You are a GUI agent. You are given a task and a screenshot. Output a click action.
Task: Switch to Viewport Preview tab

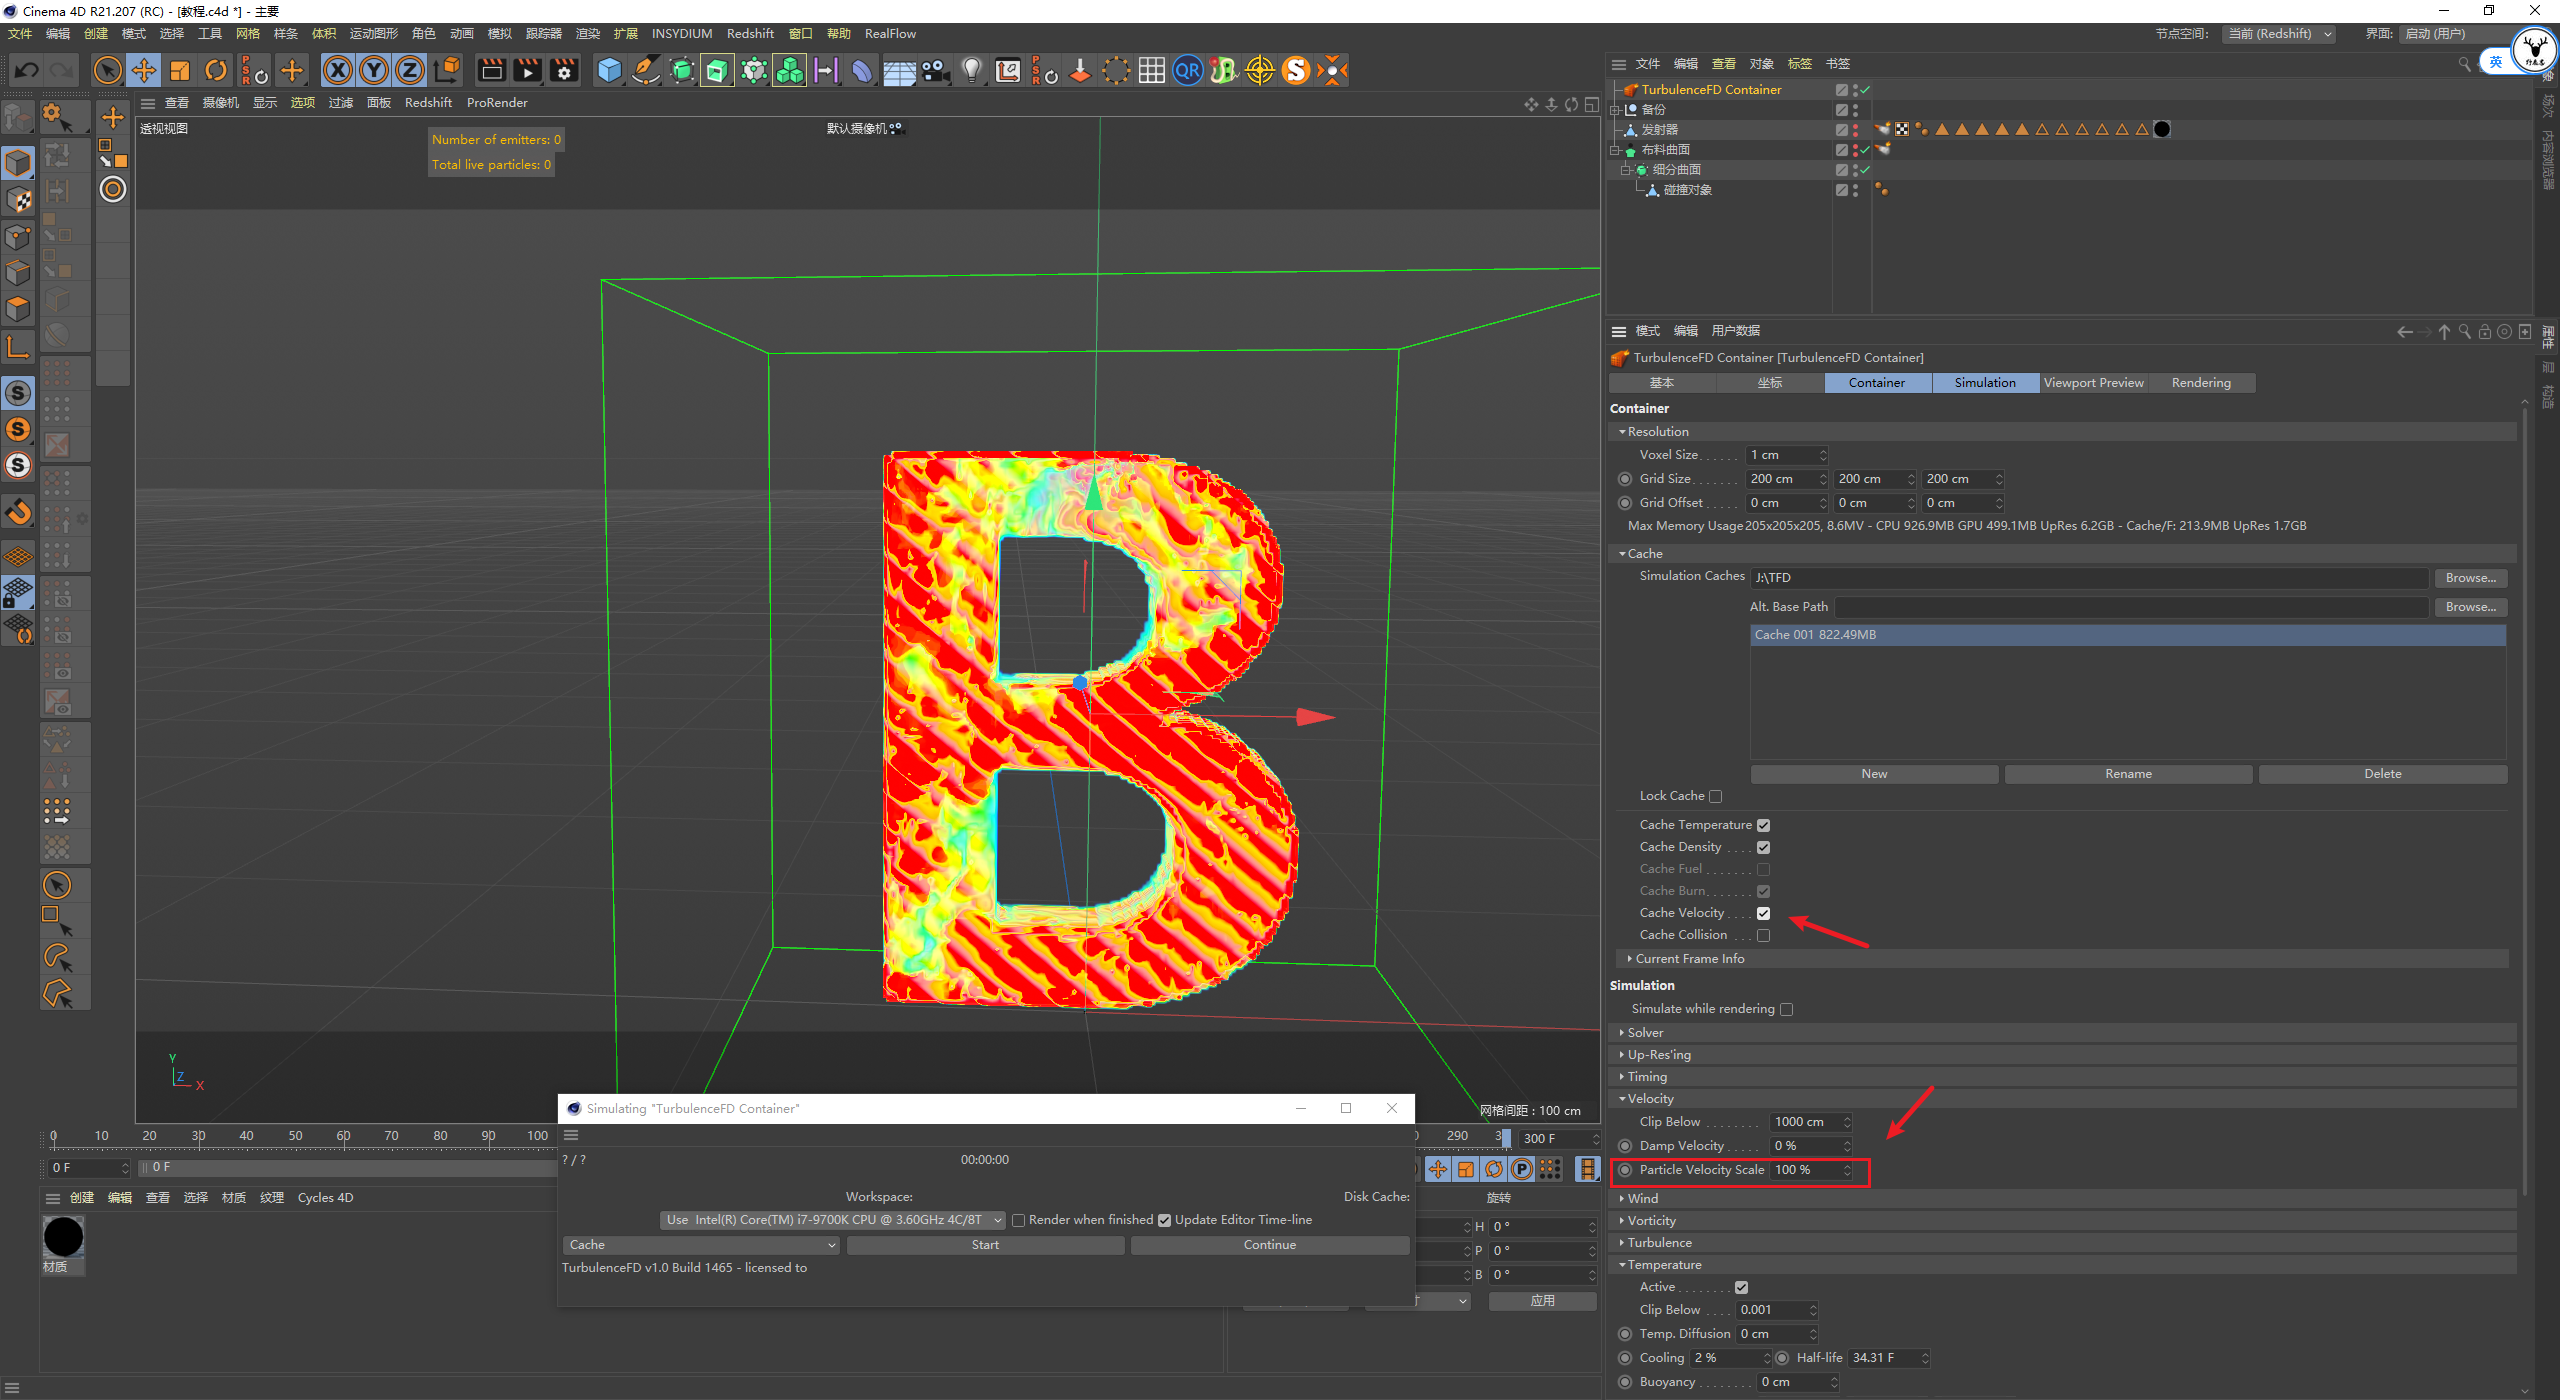(x=2093, y=383)
